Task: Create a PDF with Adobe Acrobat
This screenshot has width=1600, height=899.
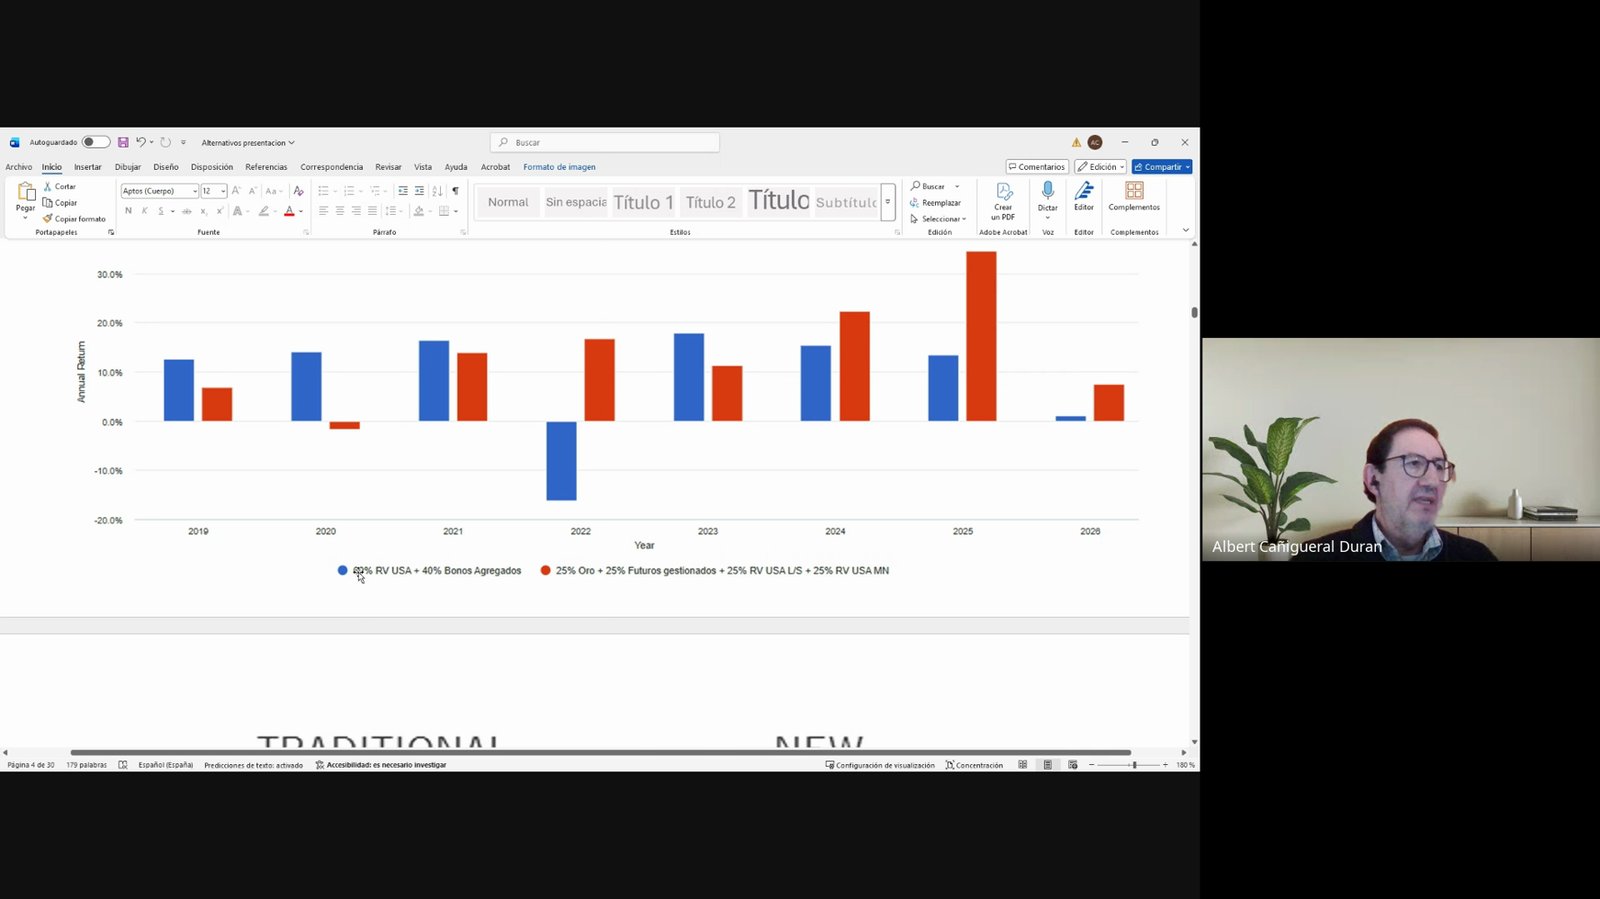Action: (x=1003, y=201)
